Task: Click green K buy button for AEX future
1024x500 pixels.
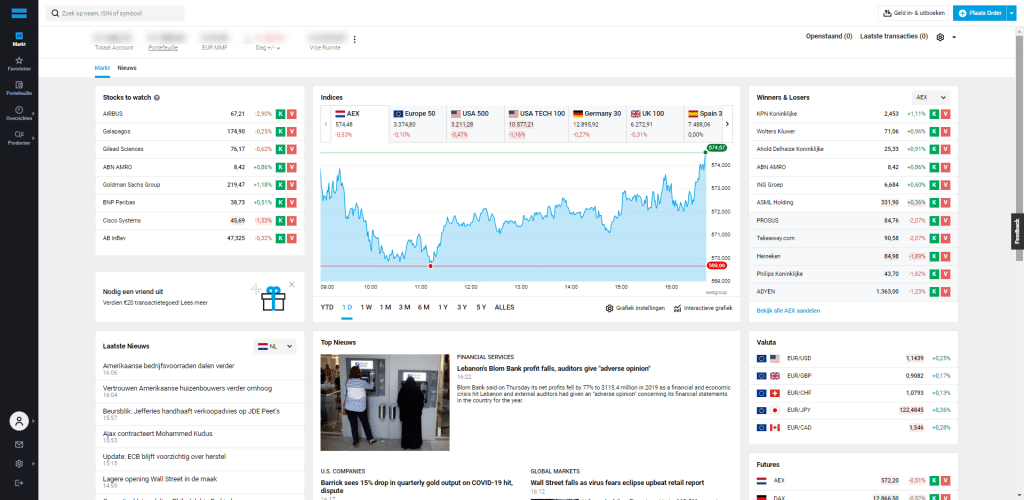Action: click(934, 480)
